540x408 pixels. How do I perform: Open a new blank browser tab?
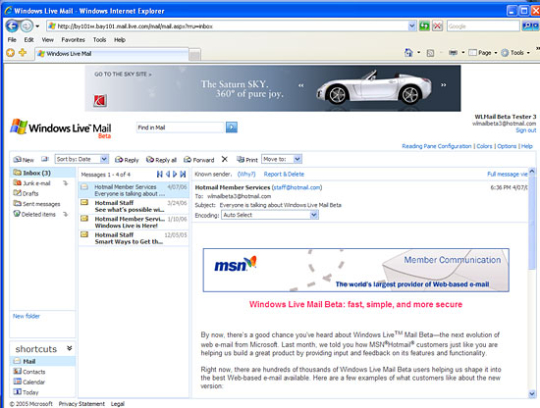click(195, 54)
